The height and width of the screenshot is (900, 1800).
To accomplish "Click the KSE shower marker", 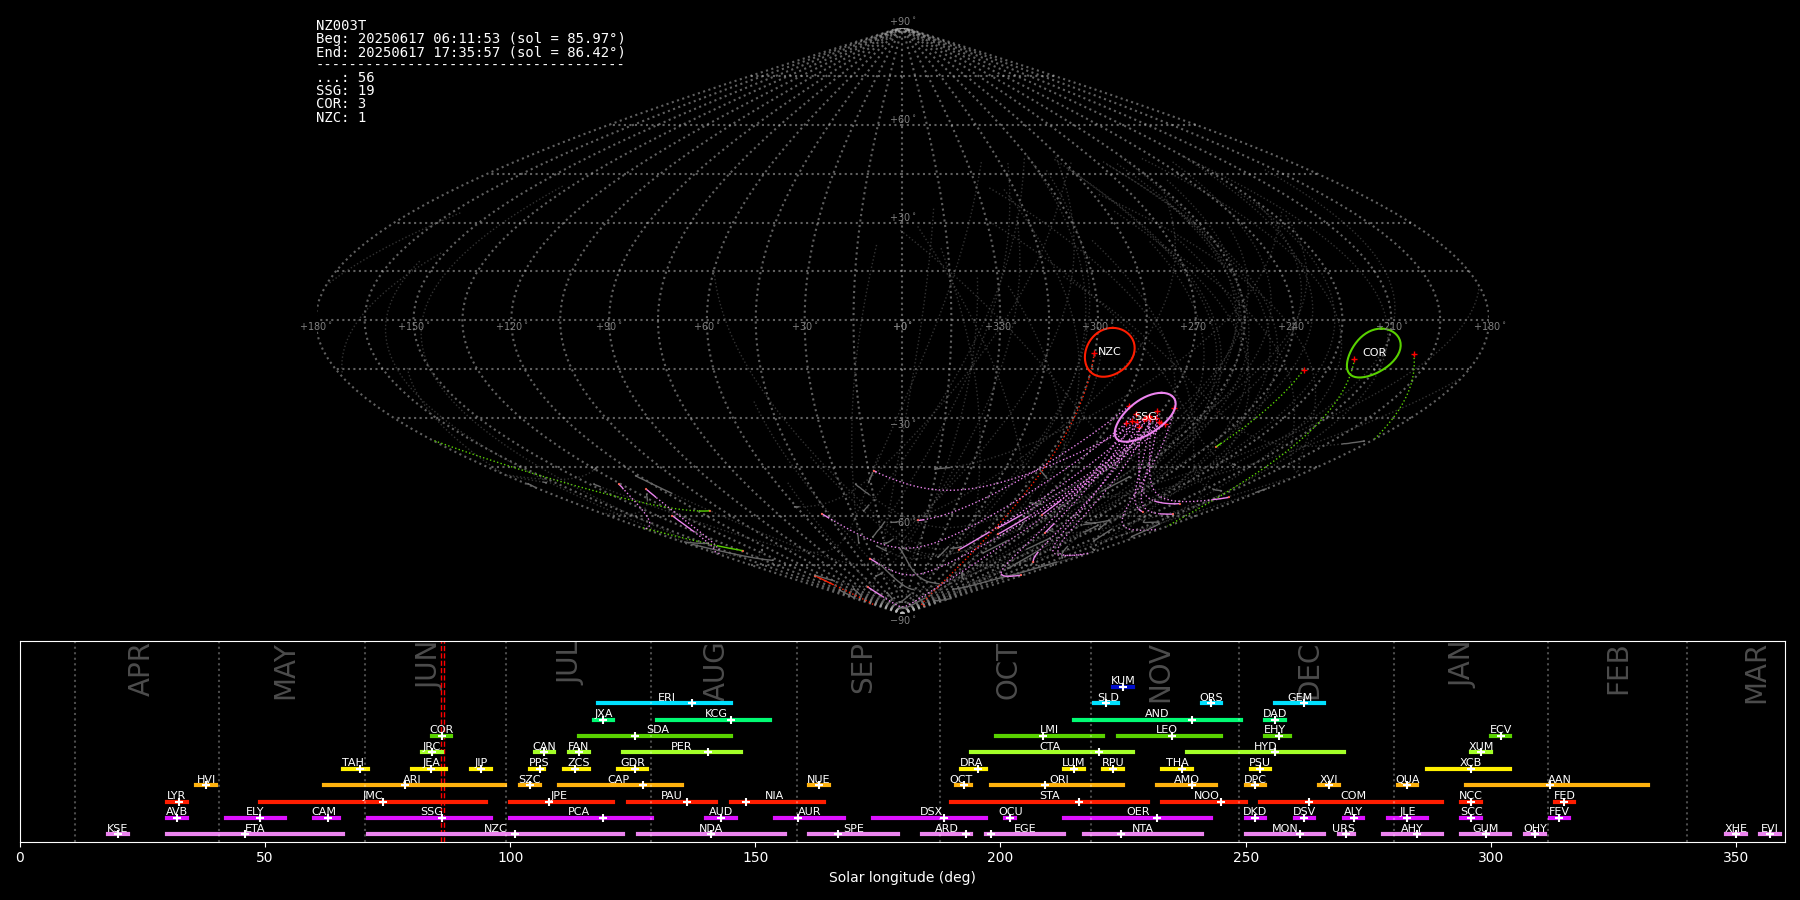I will tap(118, 834).
